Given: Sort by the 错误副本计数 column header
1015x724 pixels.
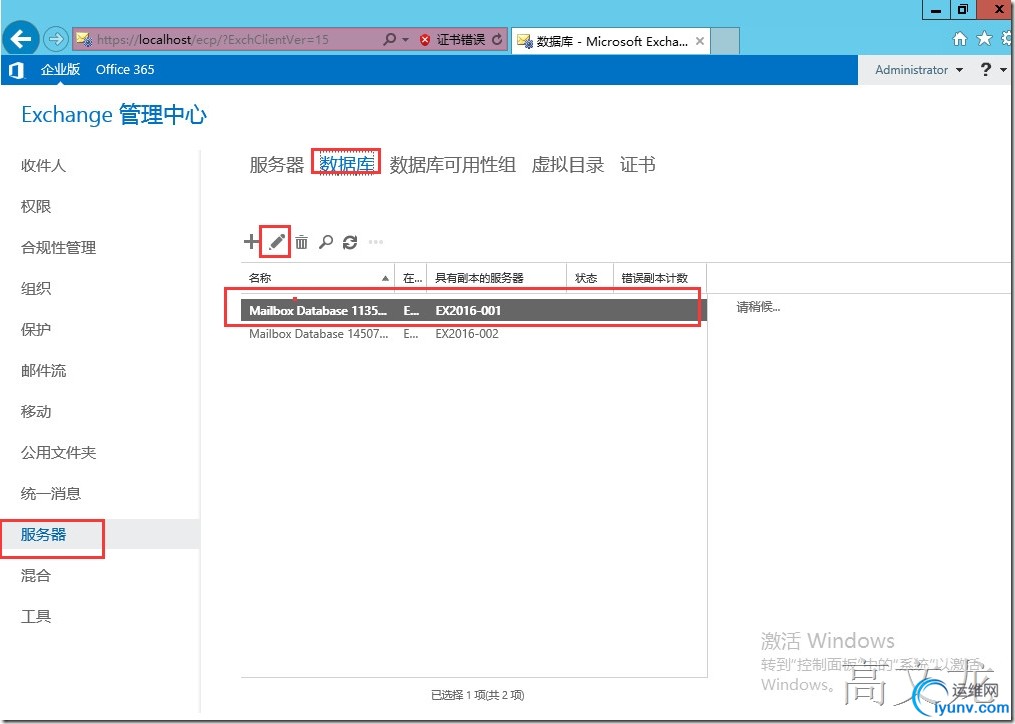Looking at the screenshot, I should 660,278.
